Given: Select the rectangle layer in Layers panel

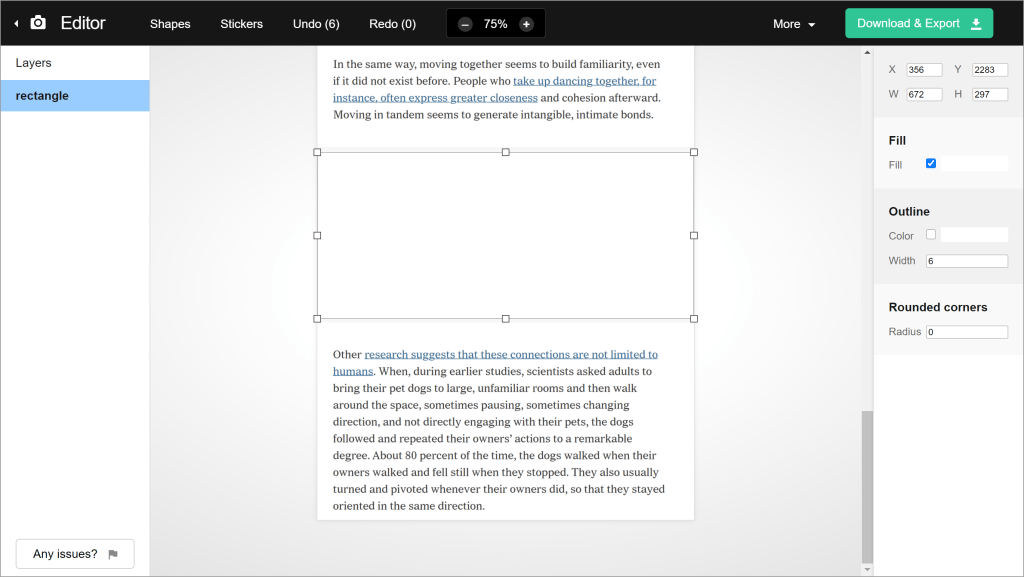Looking at the screenshot, I should (75, 96).
